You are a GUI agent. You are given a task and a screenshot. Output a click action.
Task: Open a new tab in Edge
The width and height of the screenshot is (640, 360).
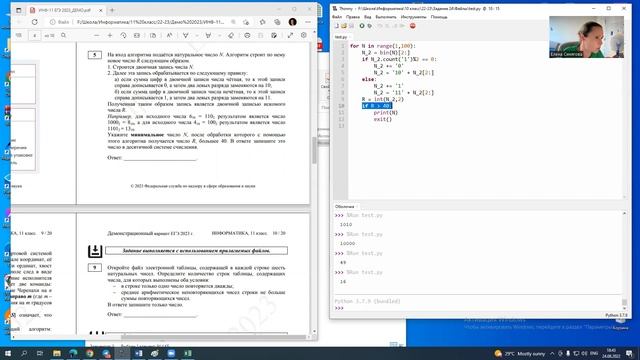coord(112,10)
